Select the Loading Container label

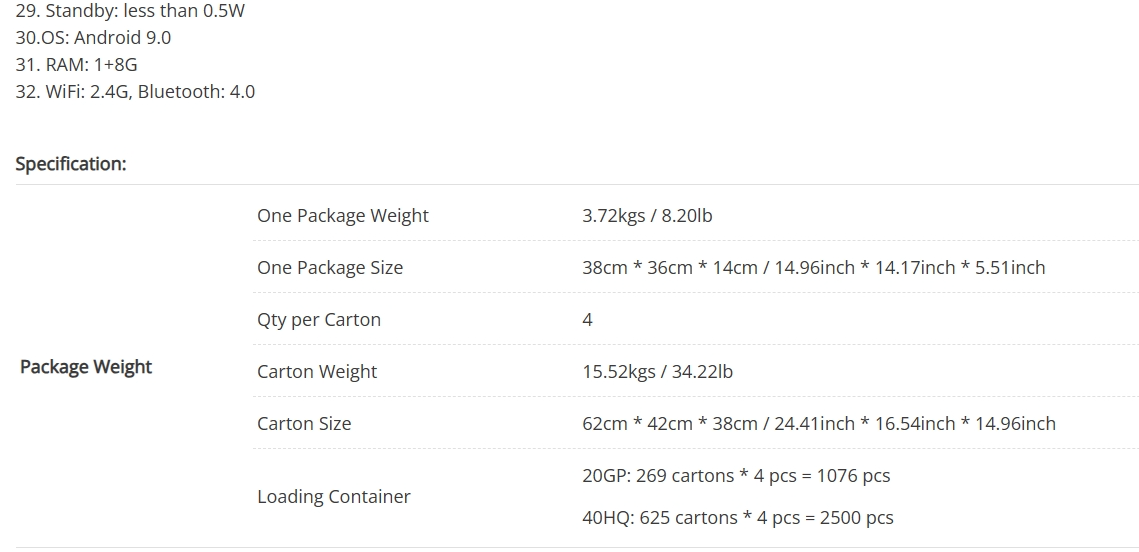point(333,497)
